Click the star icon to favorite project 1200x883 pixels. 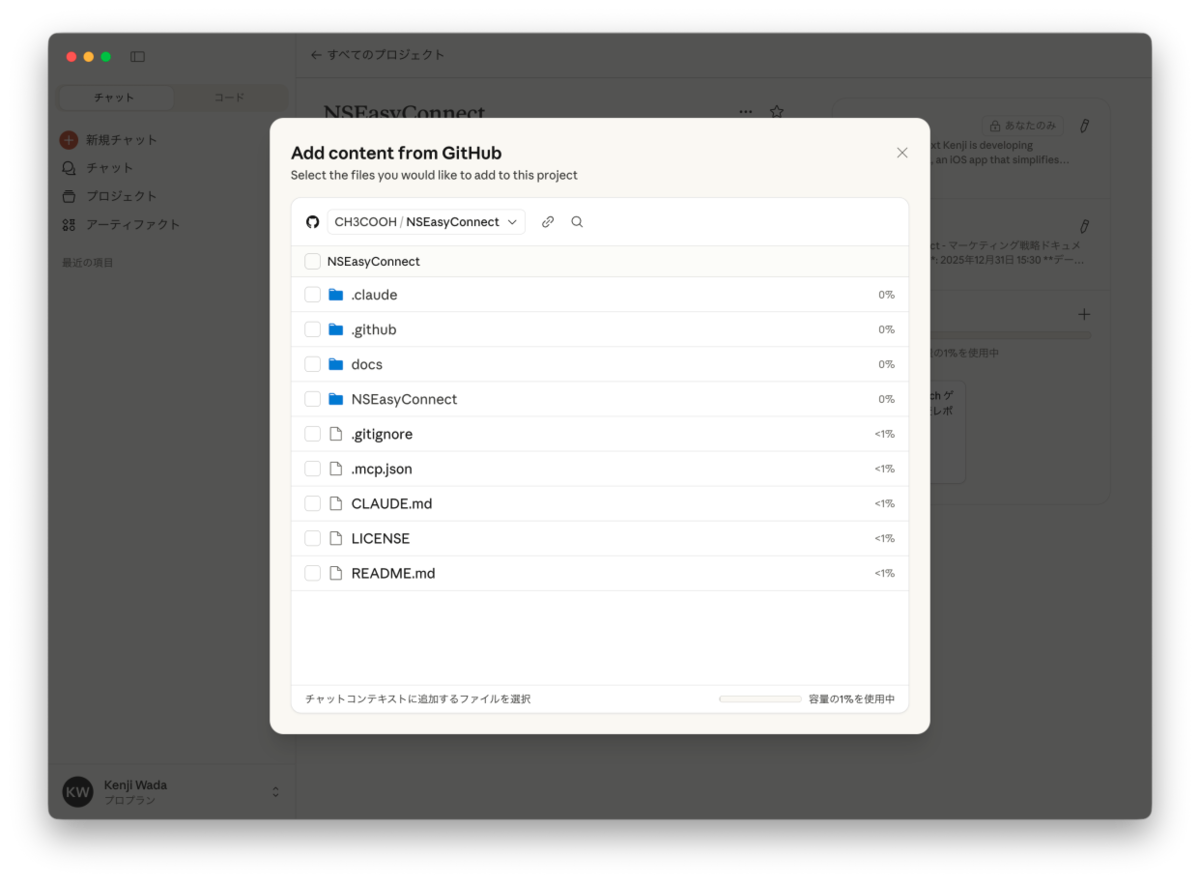(x=777, y=112)
